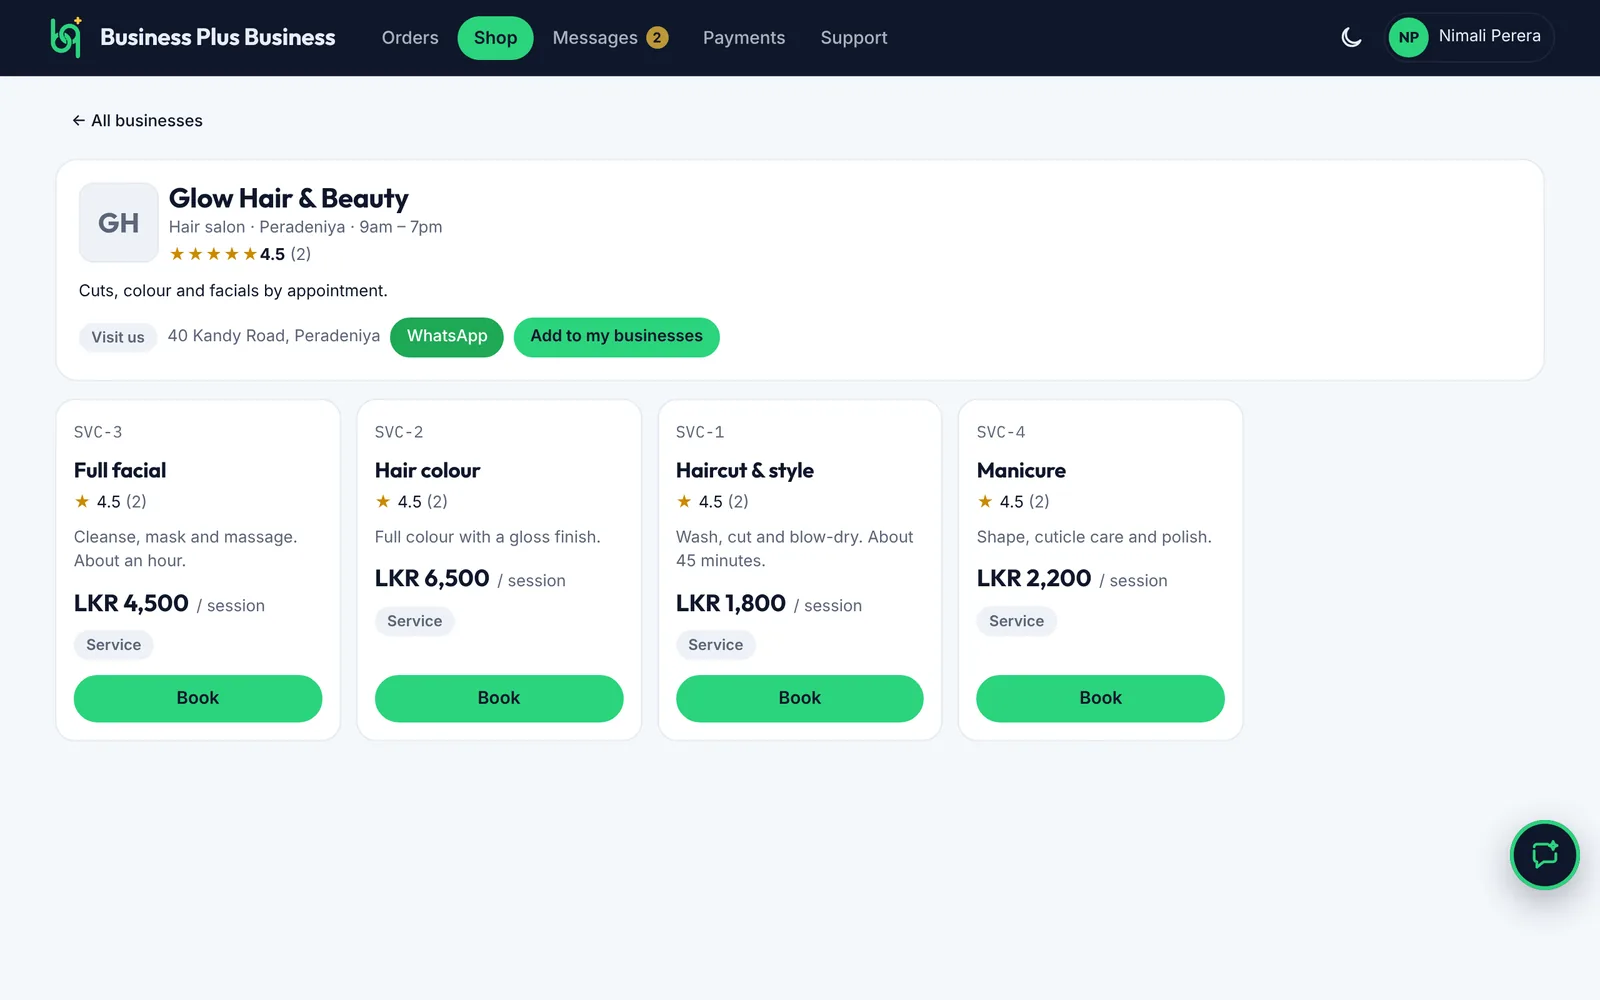This screenshot has height=1000, width=1600.
Task: Go back to All businesses
Action: point(137,121)
